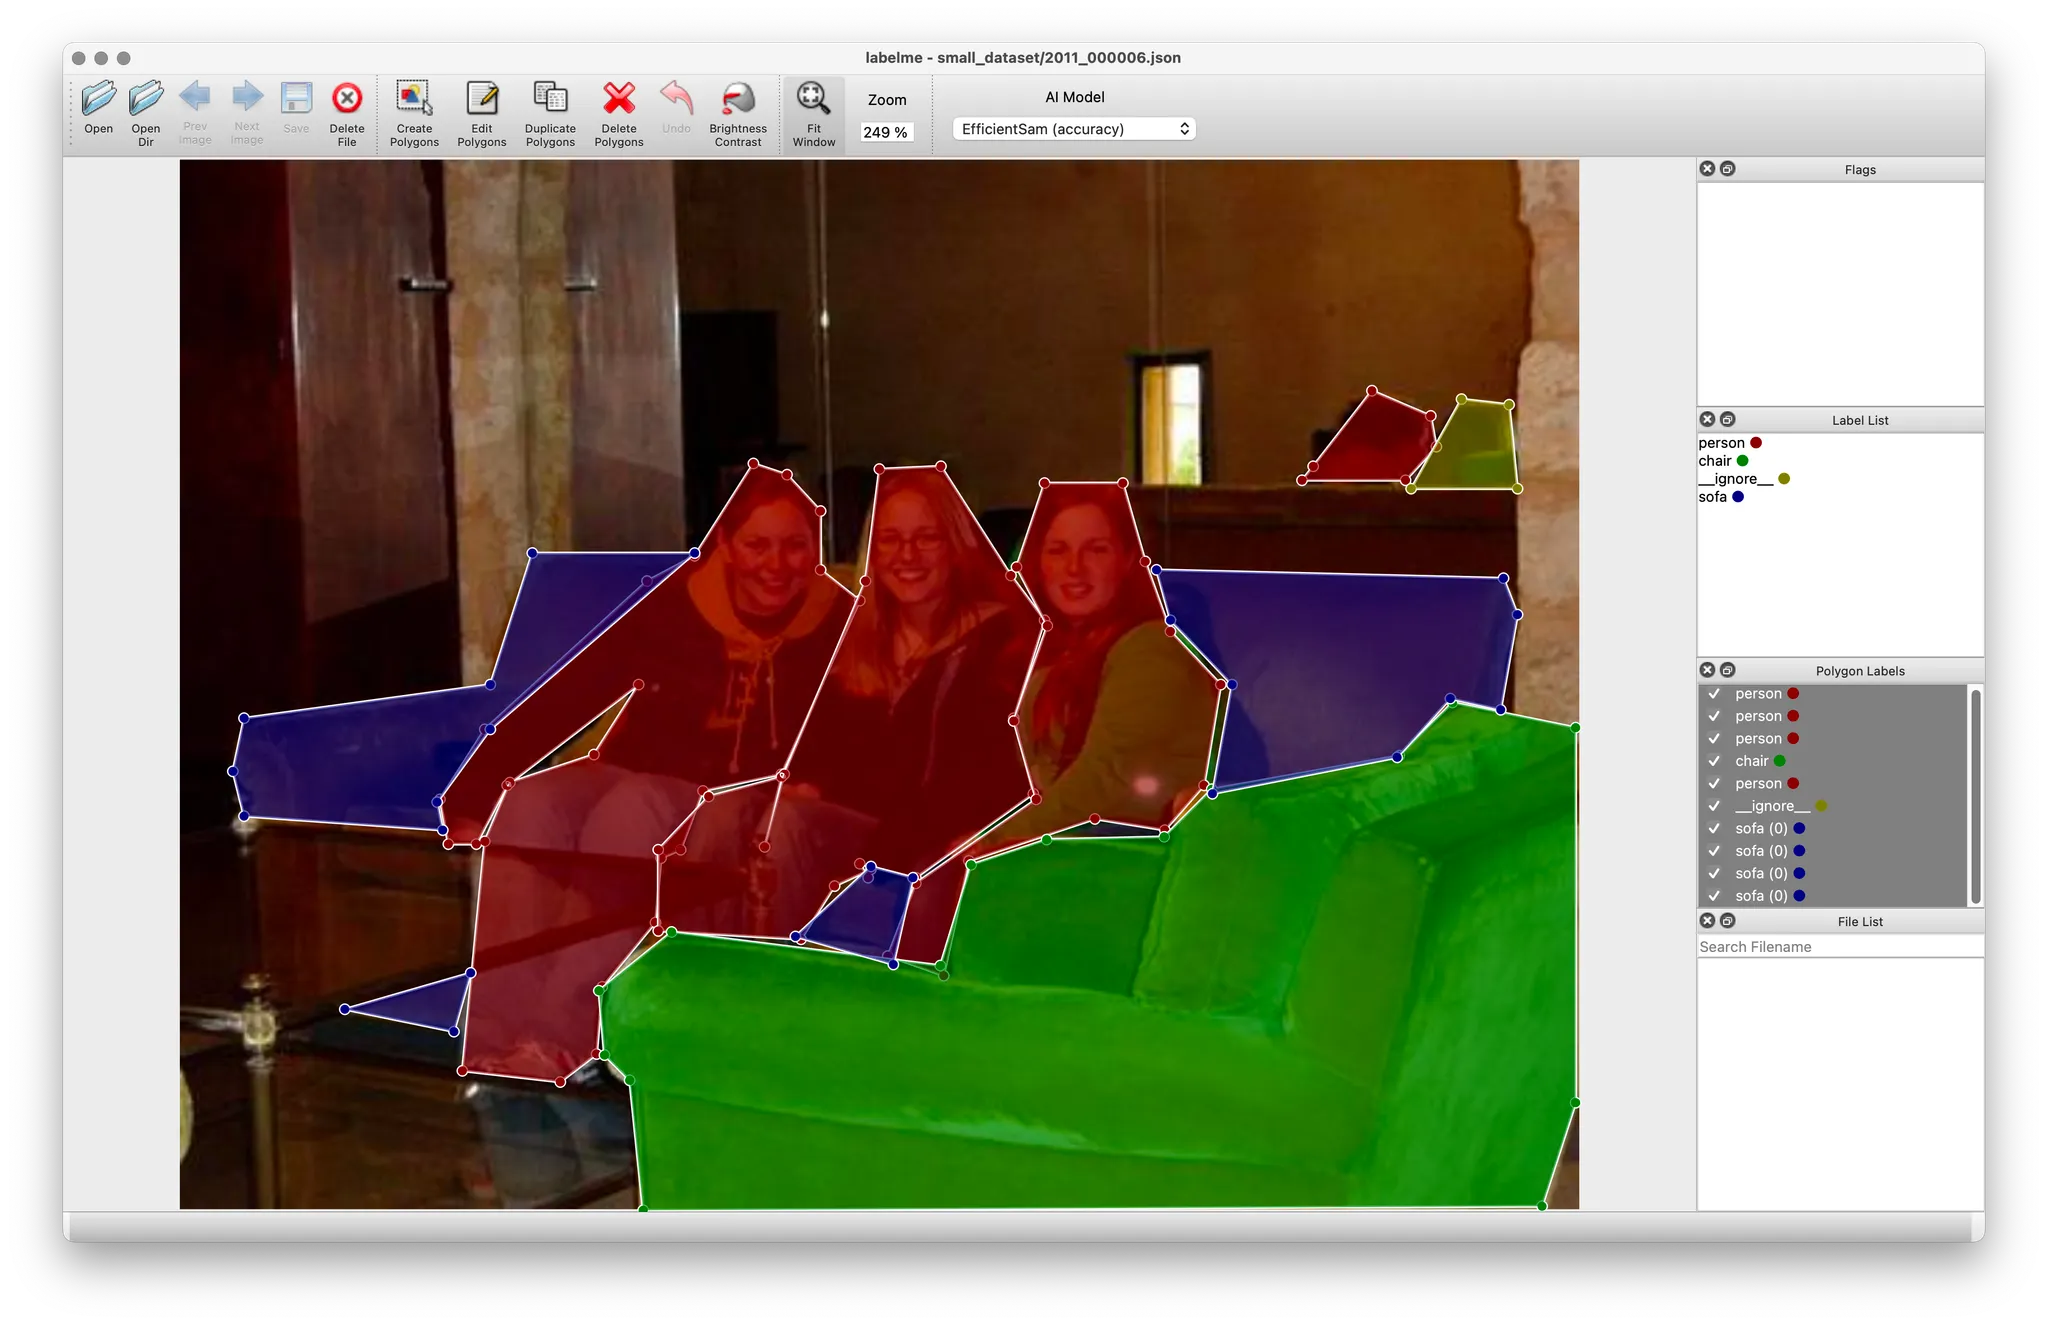
Task: Uncheck the first person polygon checkbox
Action: 1714,694
